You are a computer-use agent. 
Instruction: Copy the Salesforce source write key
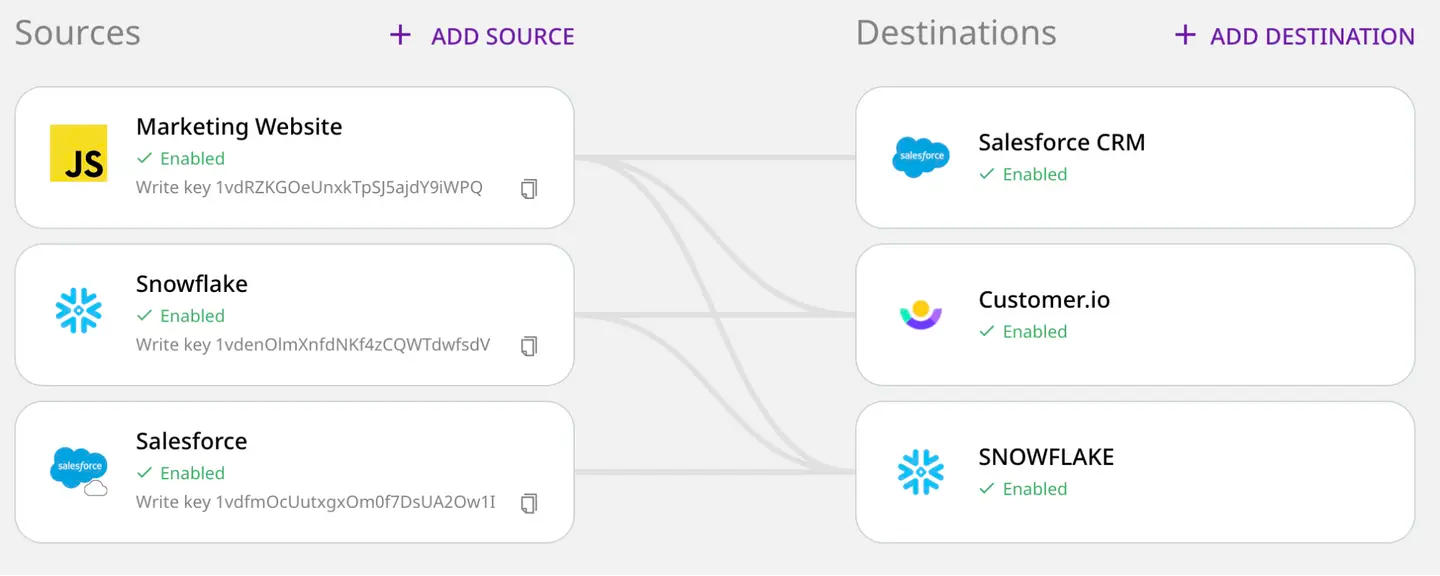tap(529, 503)
